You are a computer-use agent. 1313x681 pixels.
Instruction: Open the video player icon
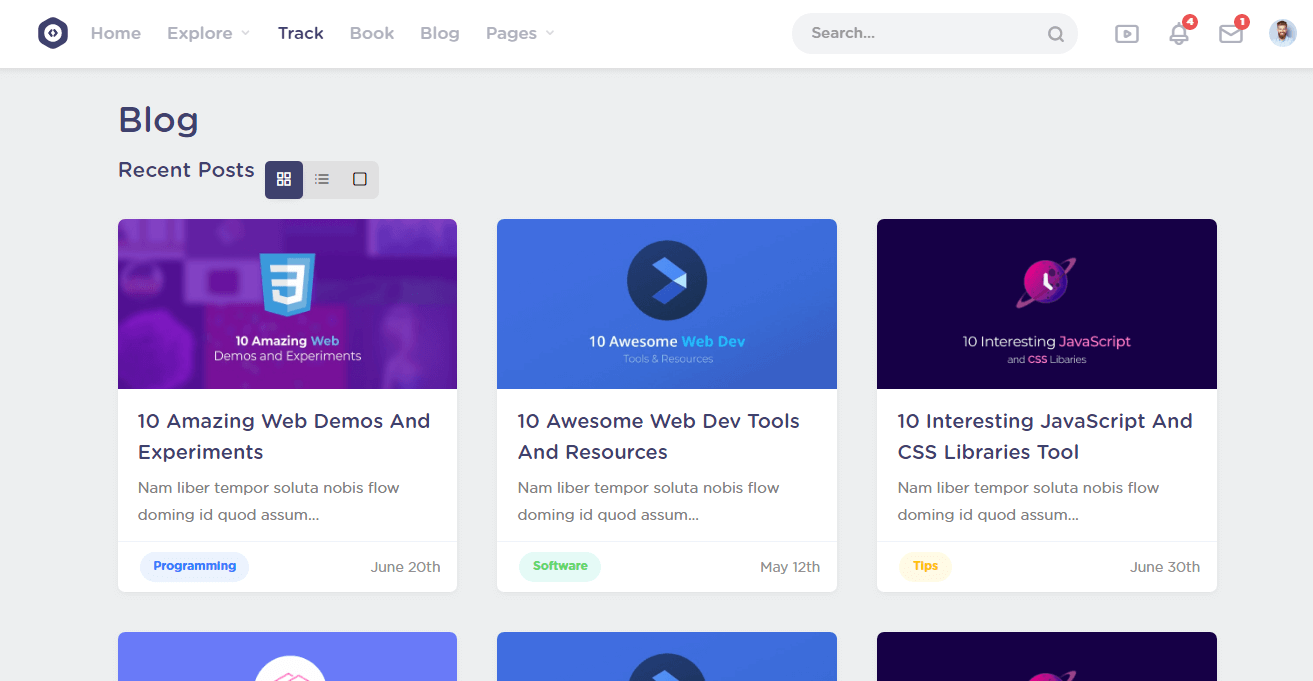click(1126, 34)
